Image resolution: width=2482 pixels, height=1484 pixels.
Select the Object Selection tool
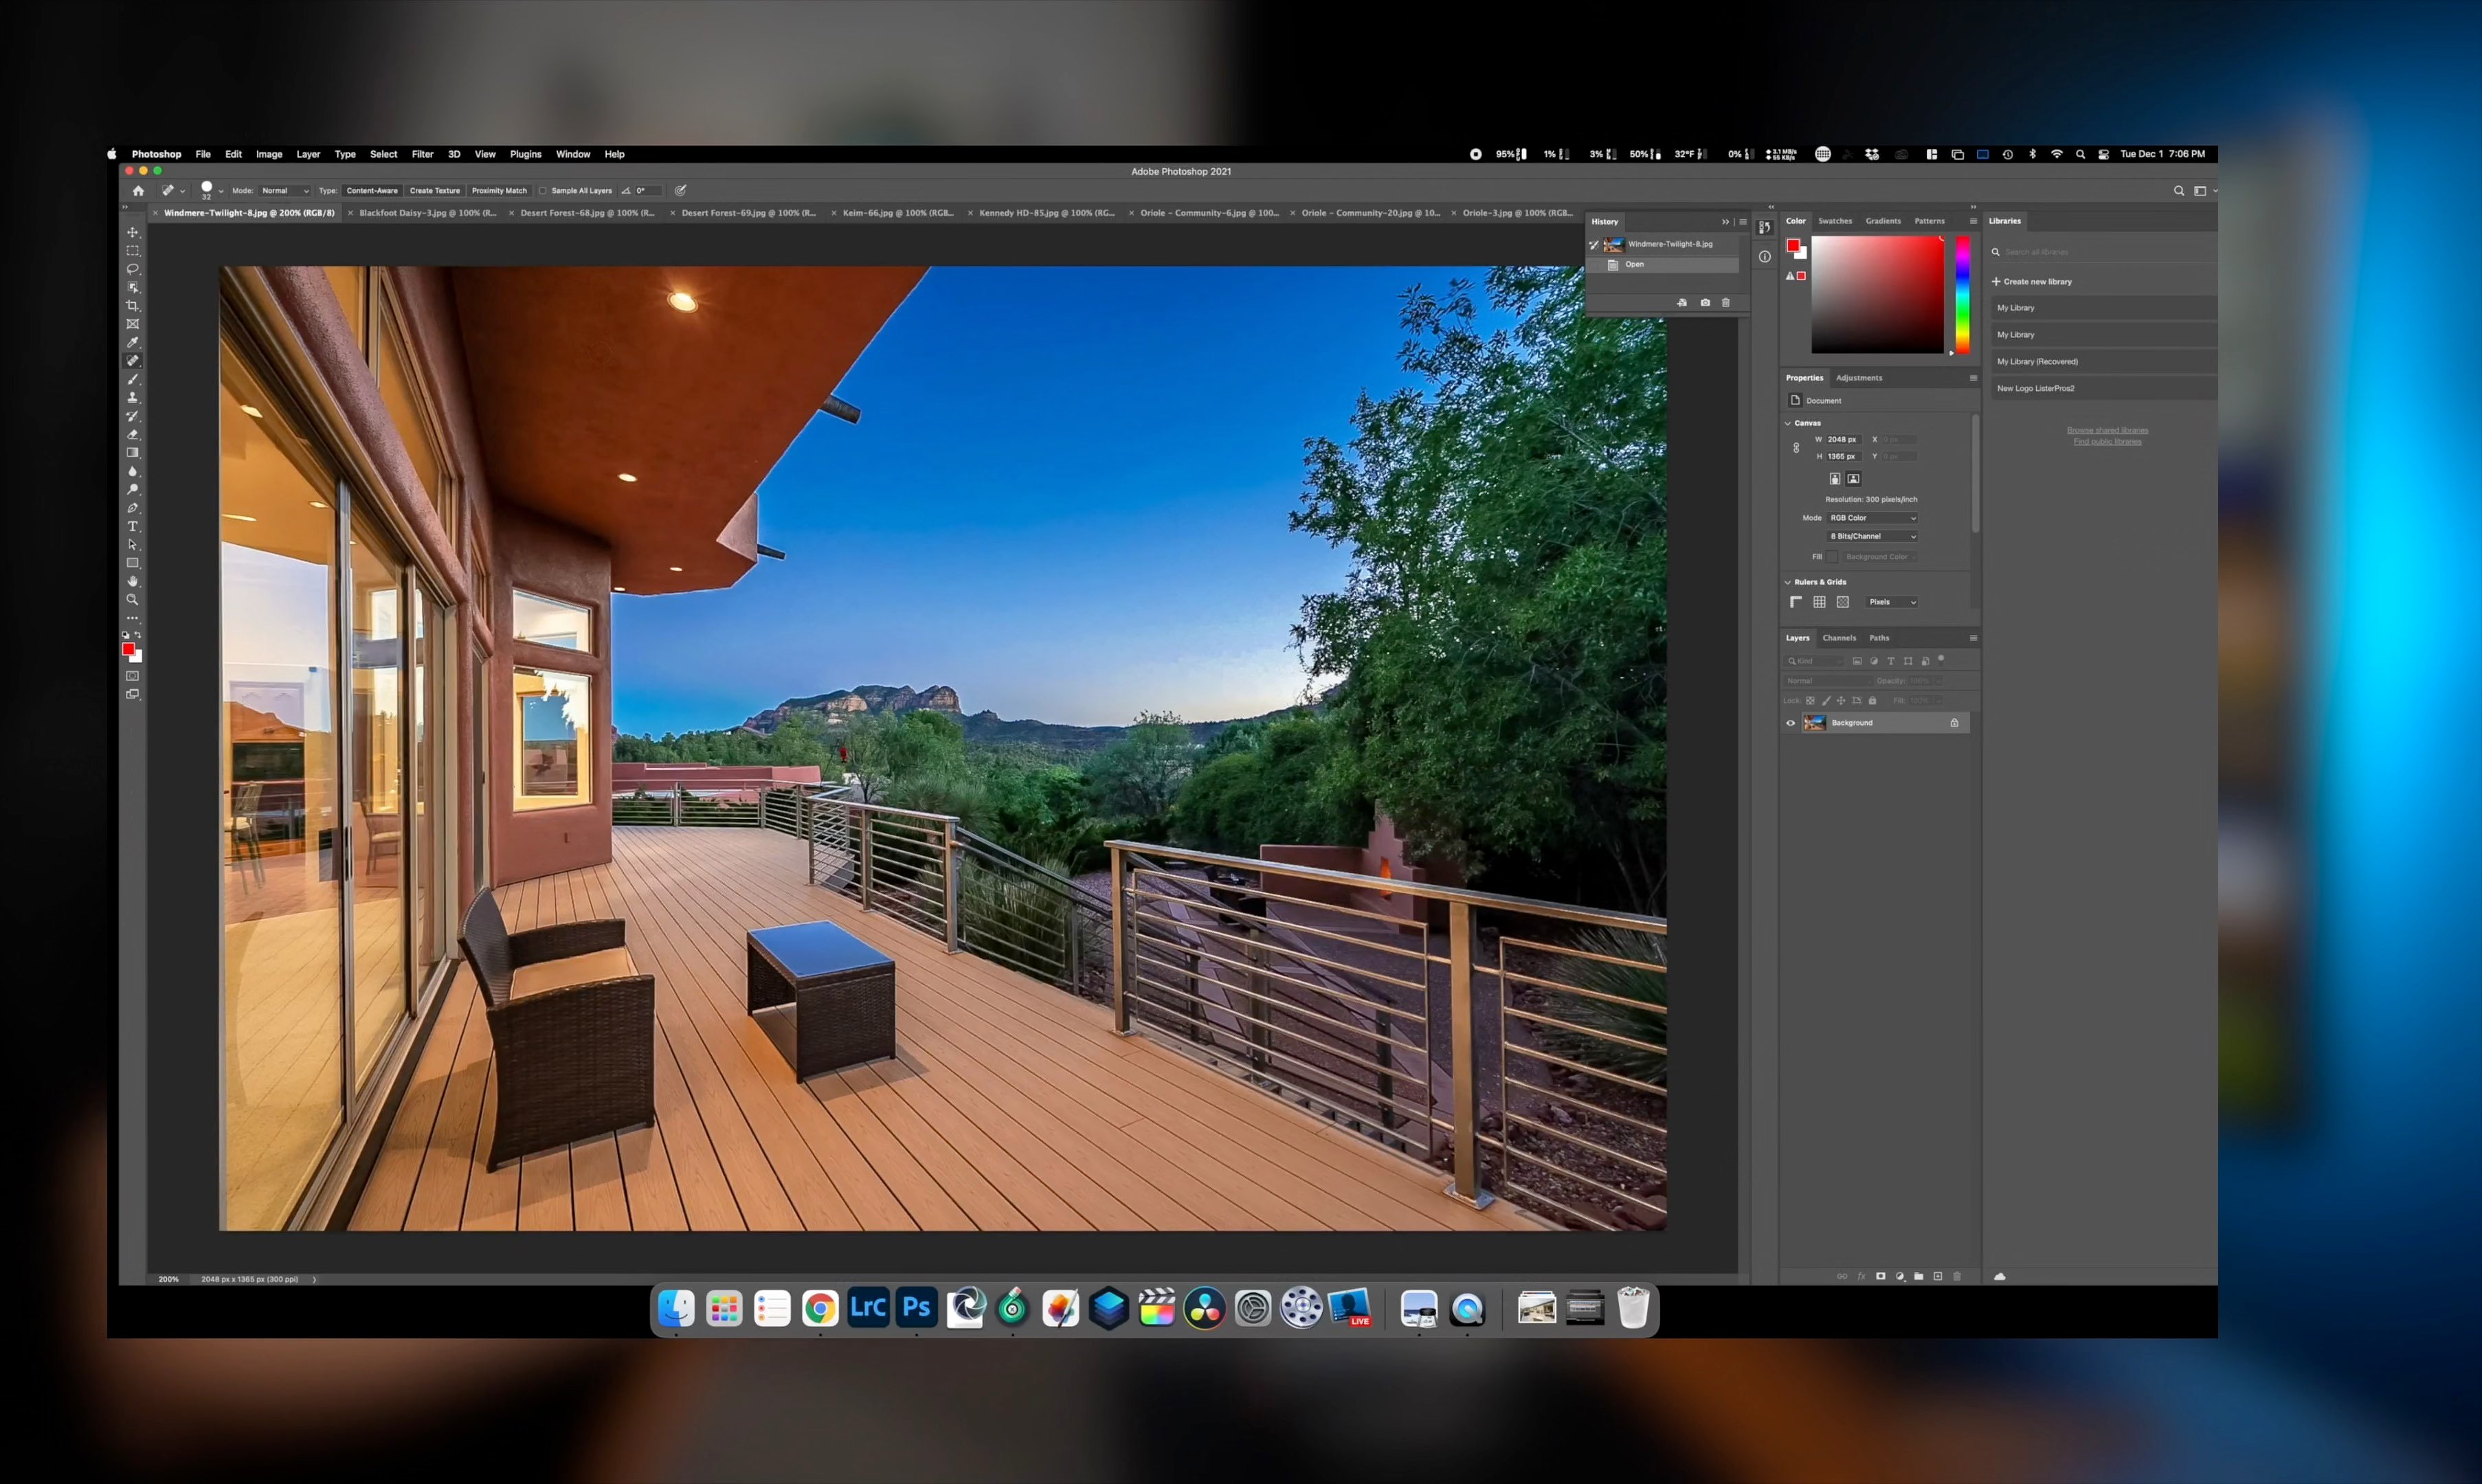click(132, 288)
